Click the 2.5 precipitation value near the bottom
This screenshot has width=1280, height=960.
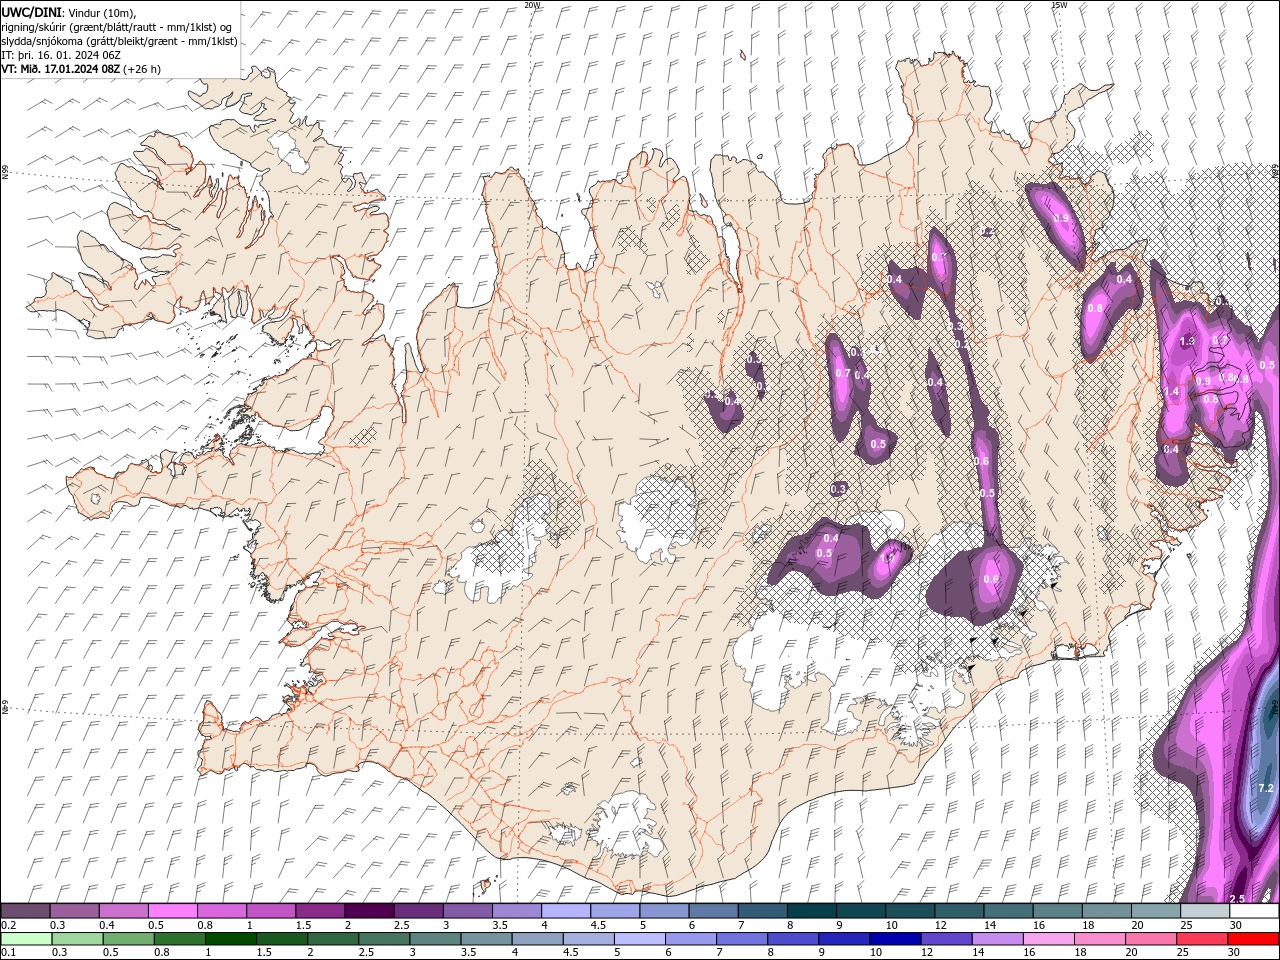1237,898
